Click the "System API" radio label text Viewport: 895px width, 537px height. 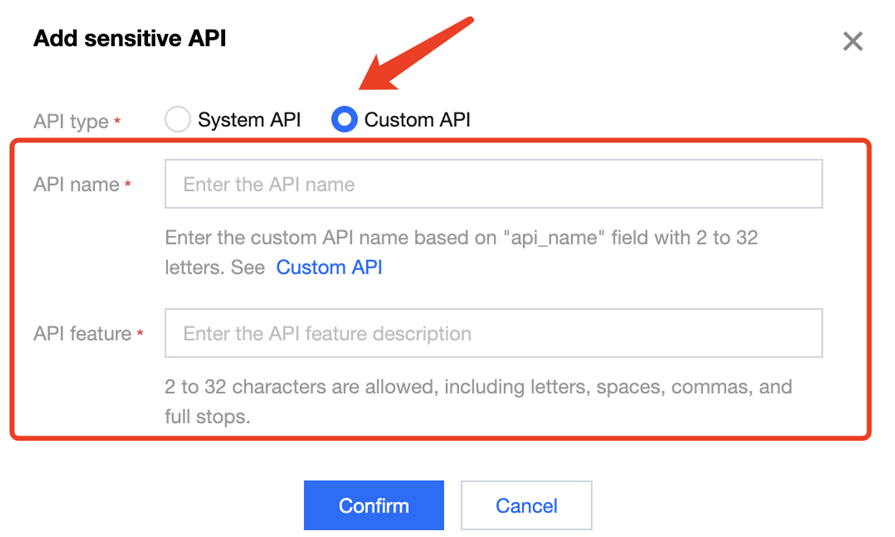coord(249,120)
